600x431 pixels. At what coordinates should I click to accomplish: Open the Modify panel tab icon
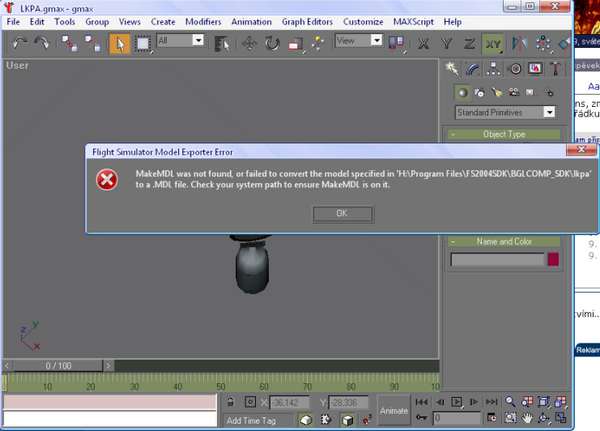pos(473,69)
